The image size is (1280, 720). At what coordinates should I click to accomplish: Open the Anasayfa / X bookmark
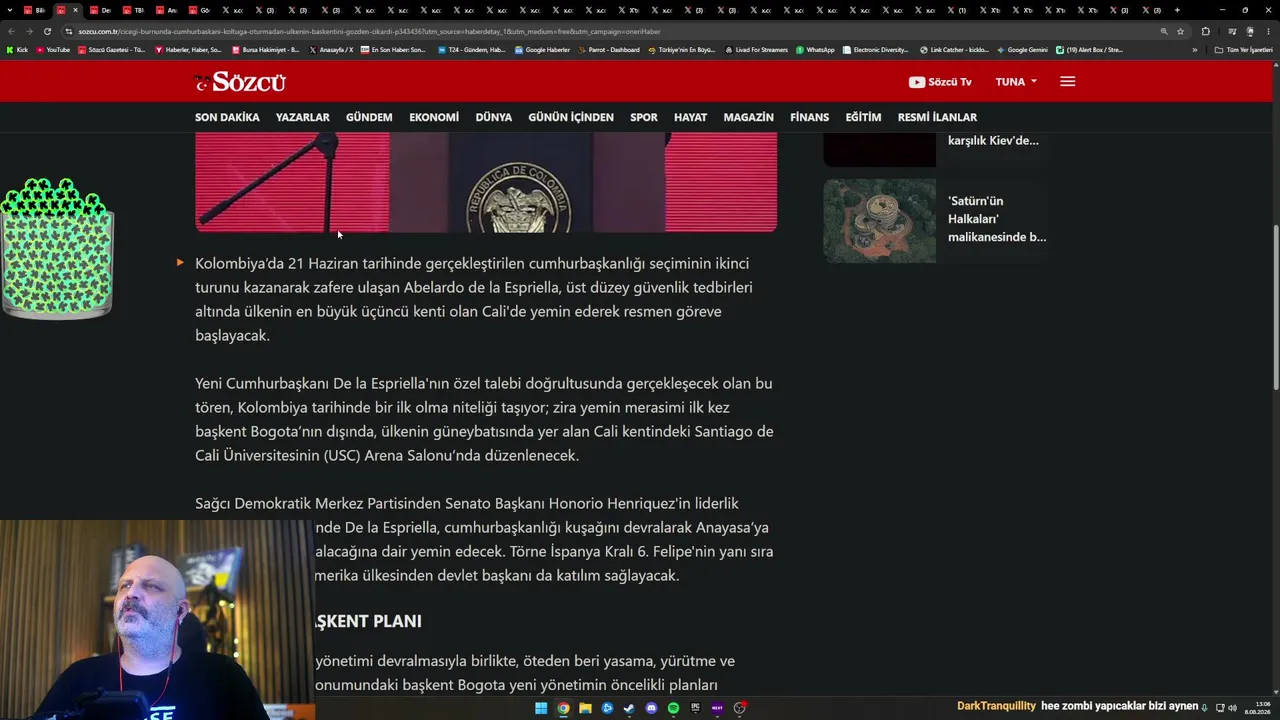point(331,49)
